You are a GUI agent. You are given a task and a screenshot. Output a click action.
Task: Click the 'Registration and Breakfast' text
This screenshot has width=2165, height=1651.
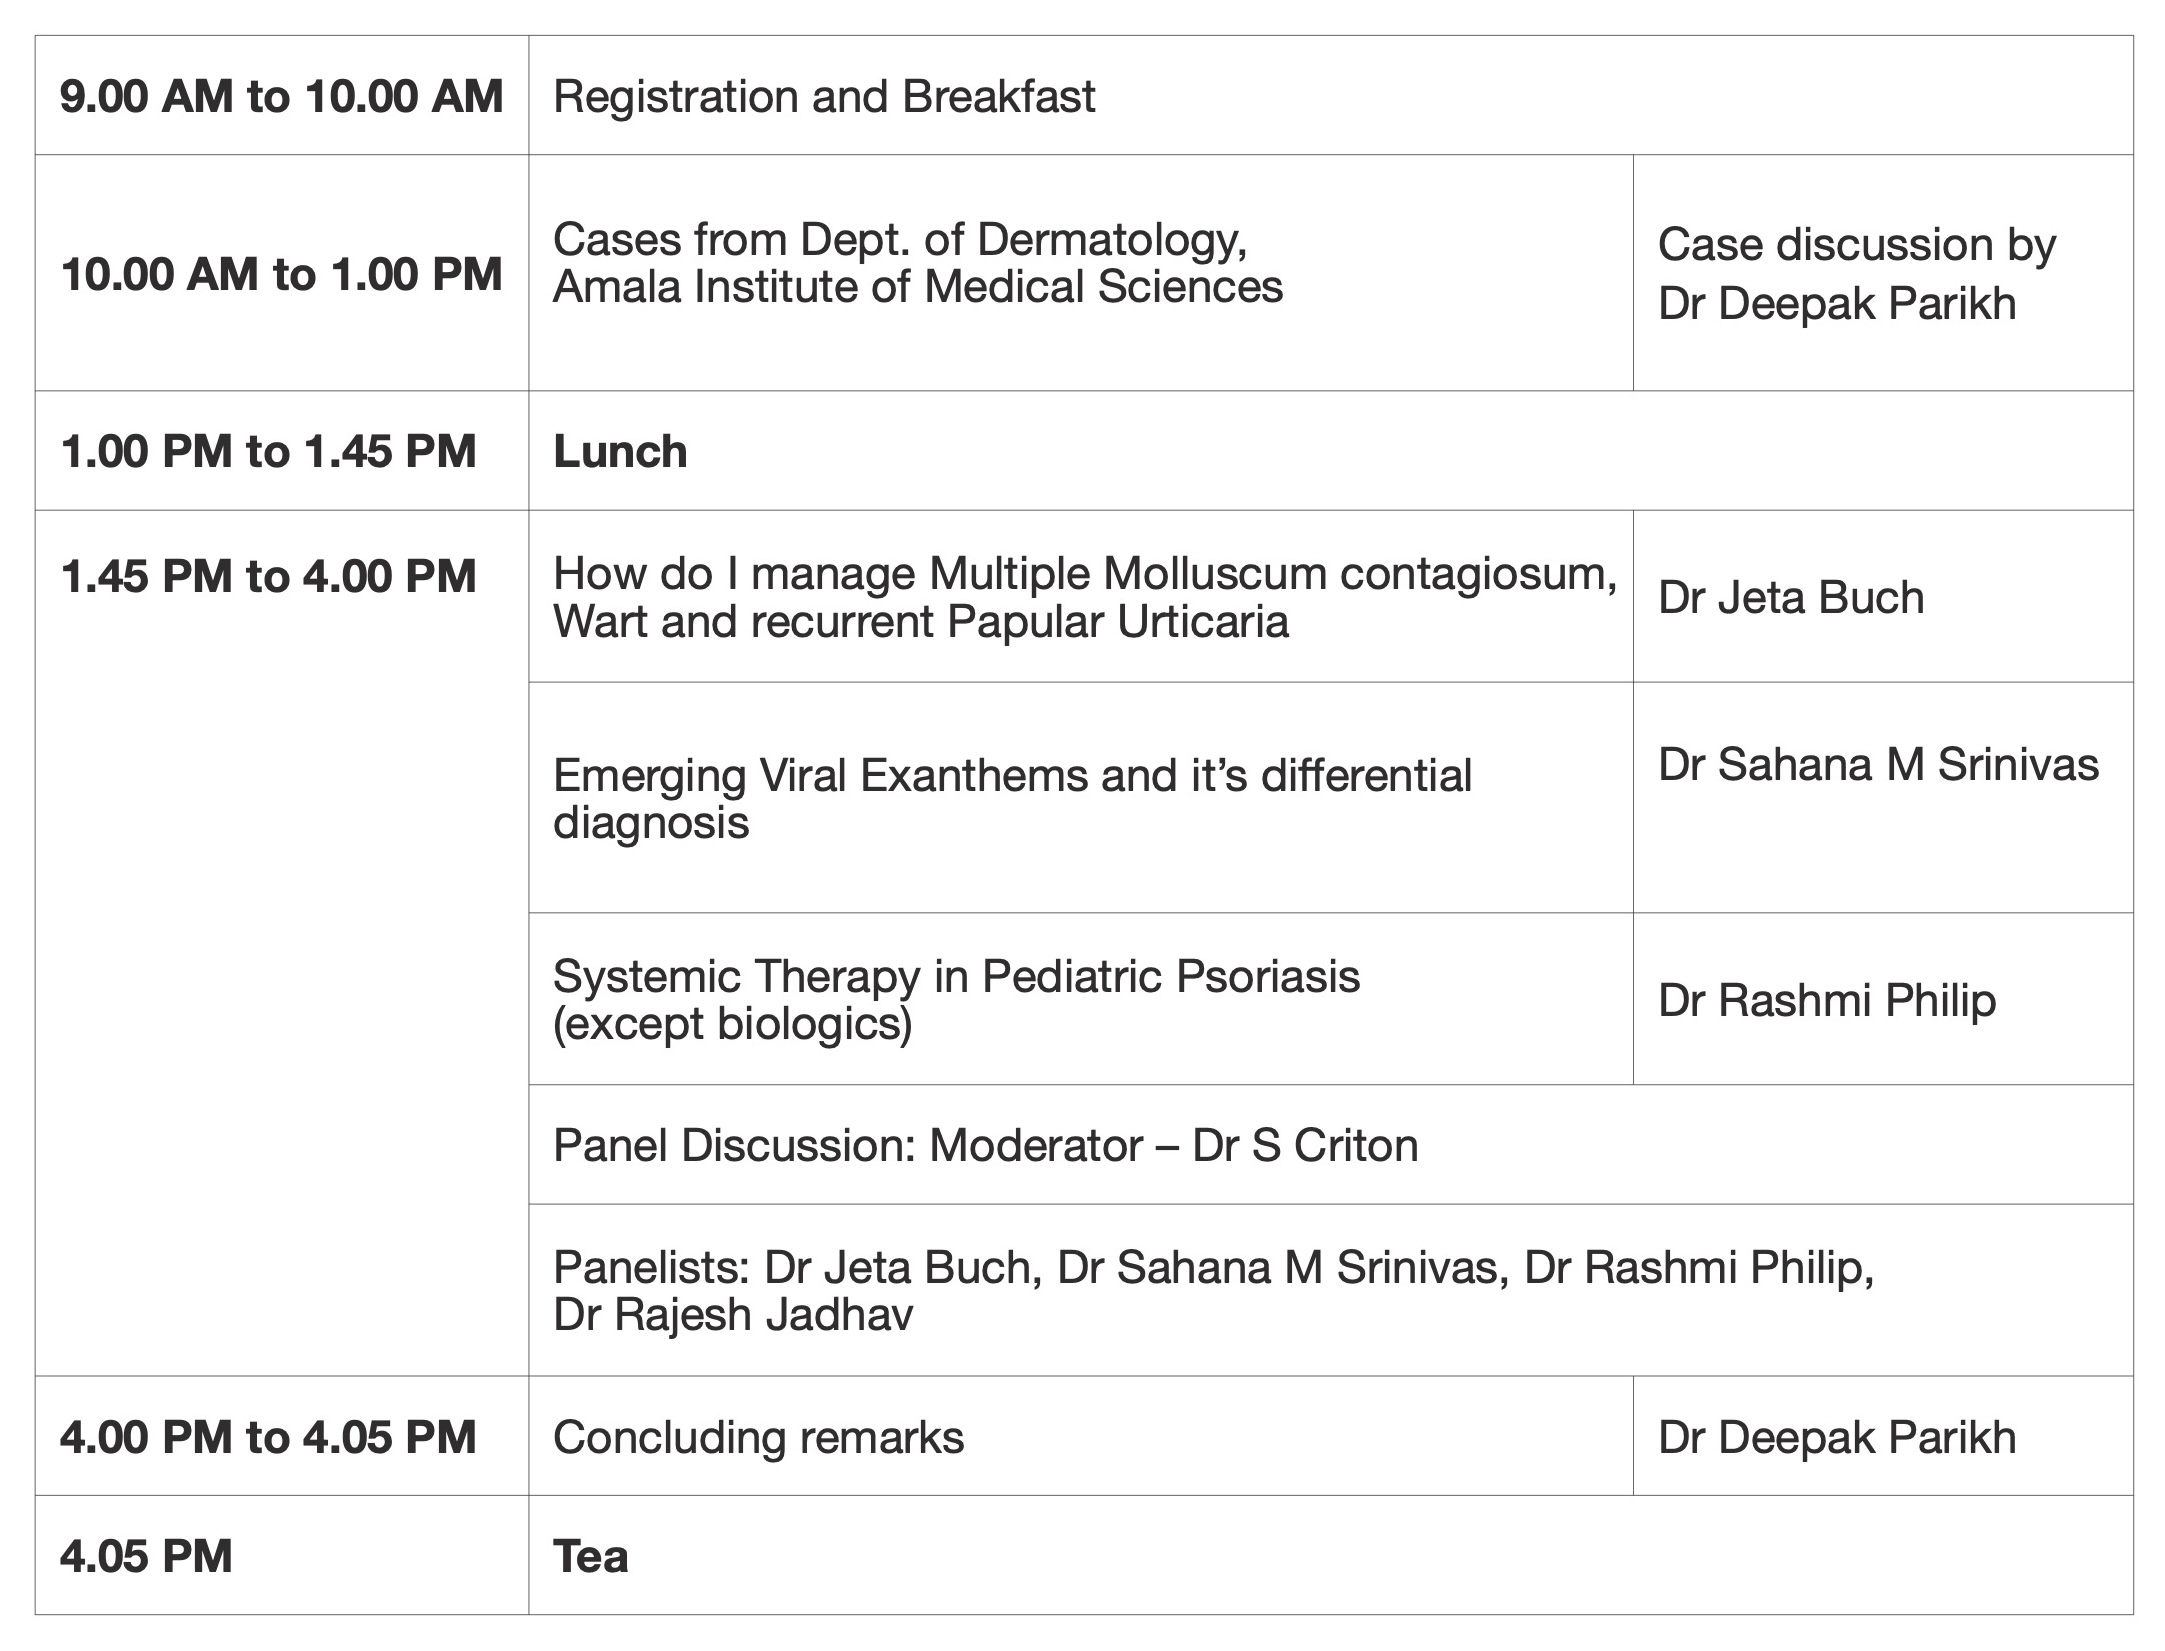coord(823,97)
